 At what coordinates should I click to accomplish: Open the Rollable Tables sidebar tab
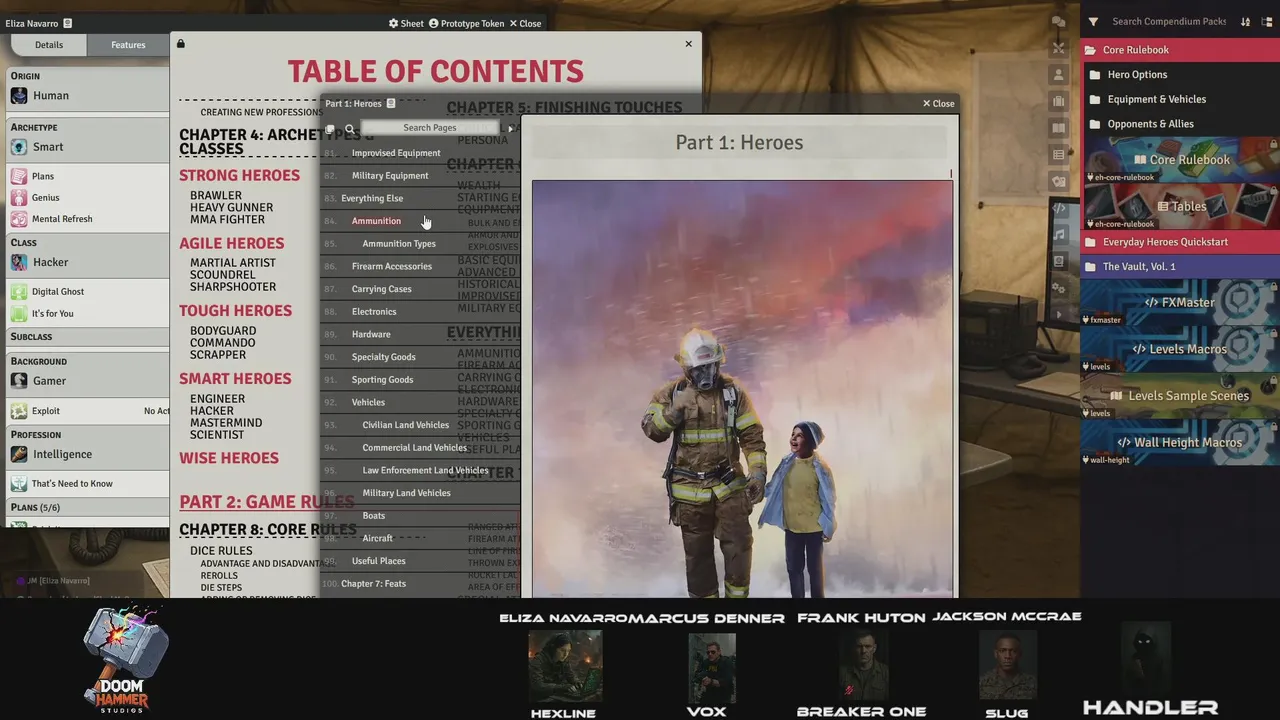(x=1058, y=155)
